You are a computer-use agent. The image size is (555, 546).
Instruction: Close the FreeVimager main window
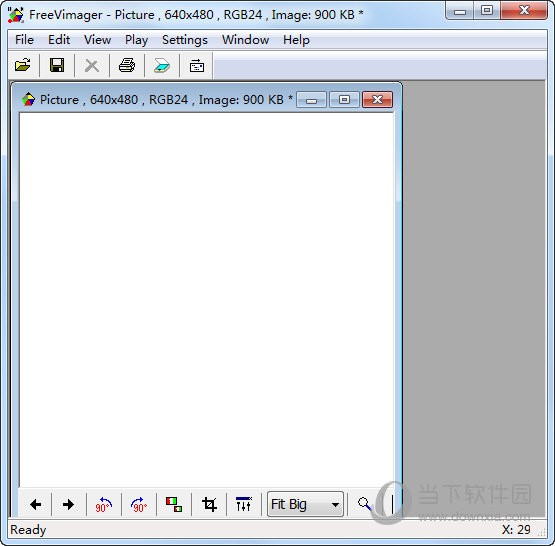coord(524,11)
